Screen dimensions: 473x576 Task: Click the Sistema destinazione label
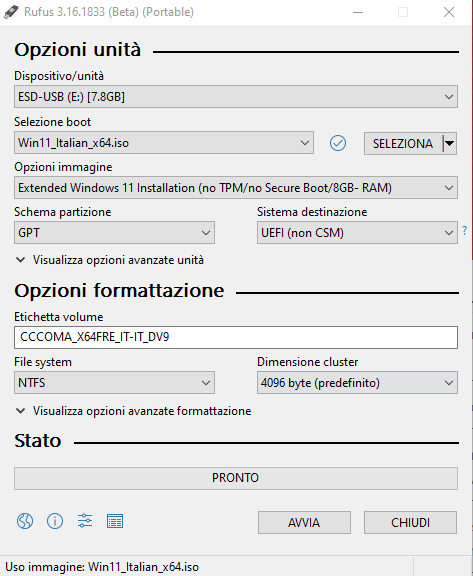point(312,212)
